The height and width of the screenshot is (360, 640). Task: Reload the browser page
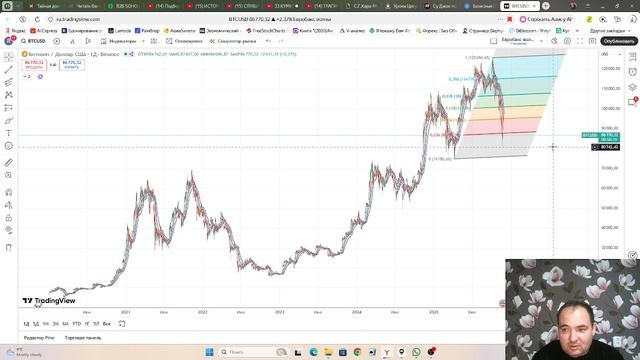click(37, 19)
